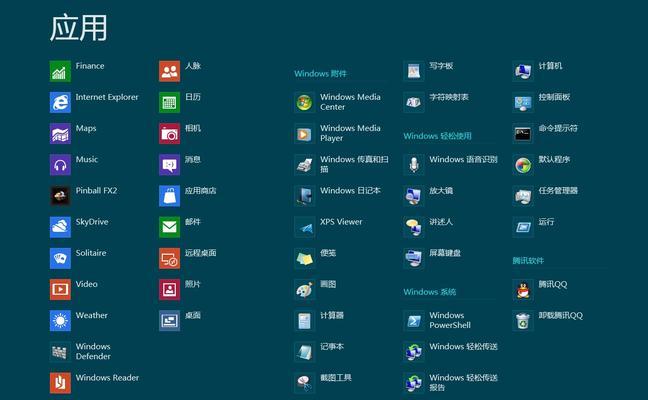Launch Windows Media Center icon
The image size is (648, 400).
coord(305,102)
